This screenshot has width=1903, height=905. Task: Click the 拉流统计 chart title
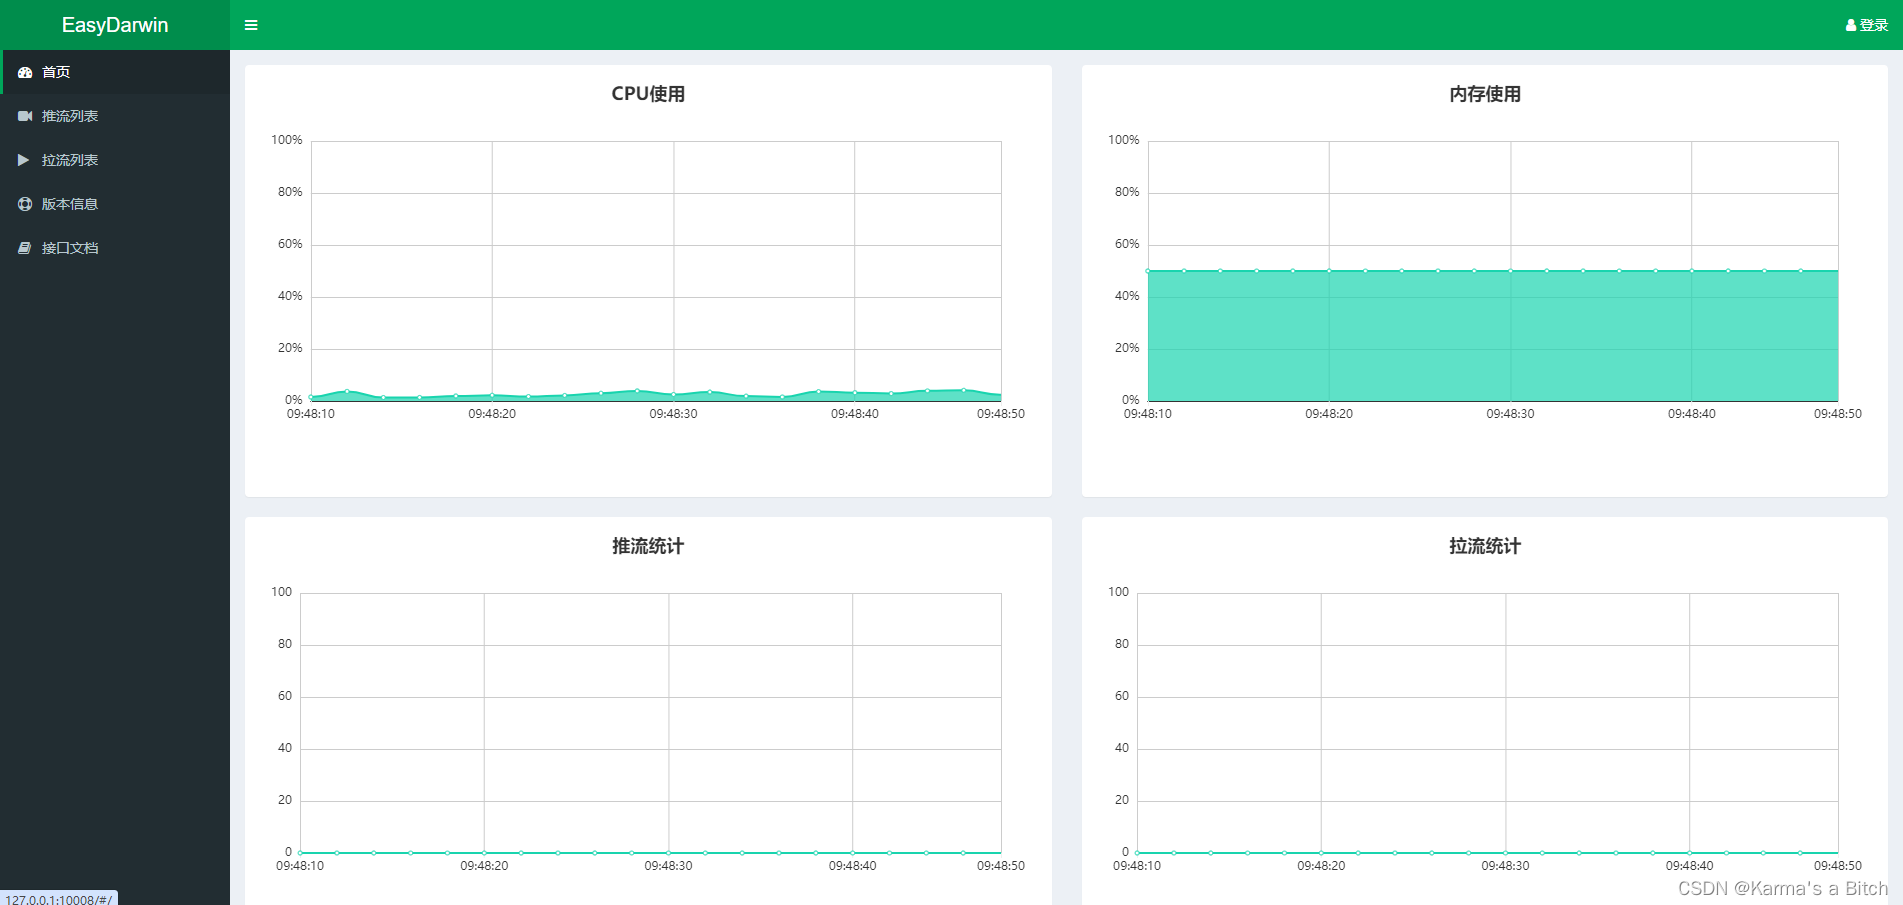pos(1485,546)
